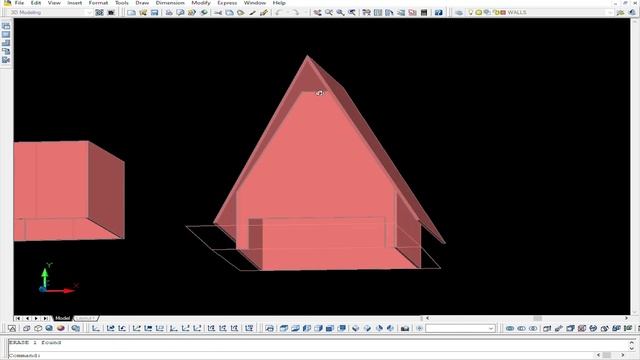
Task: Click the Undo arrow icon
Action: [279, 13]
